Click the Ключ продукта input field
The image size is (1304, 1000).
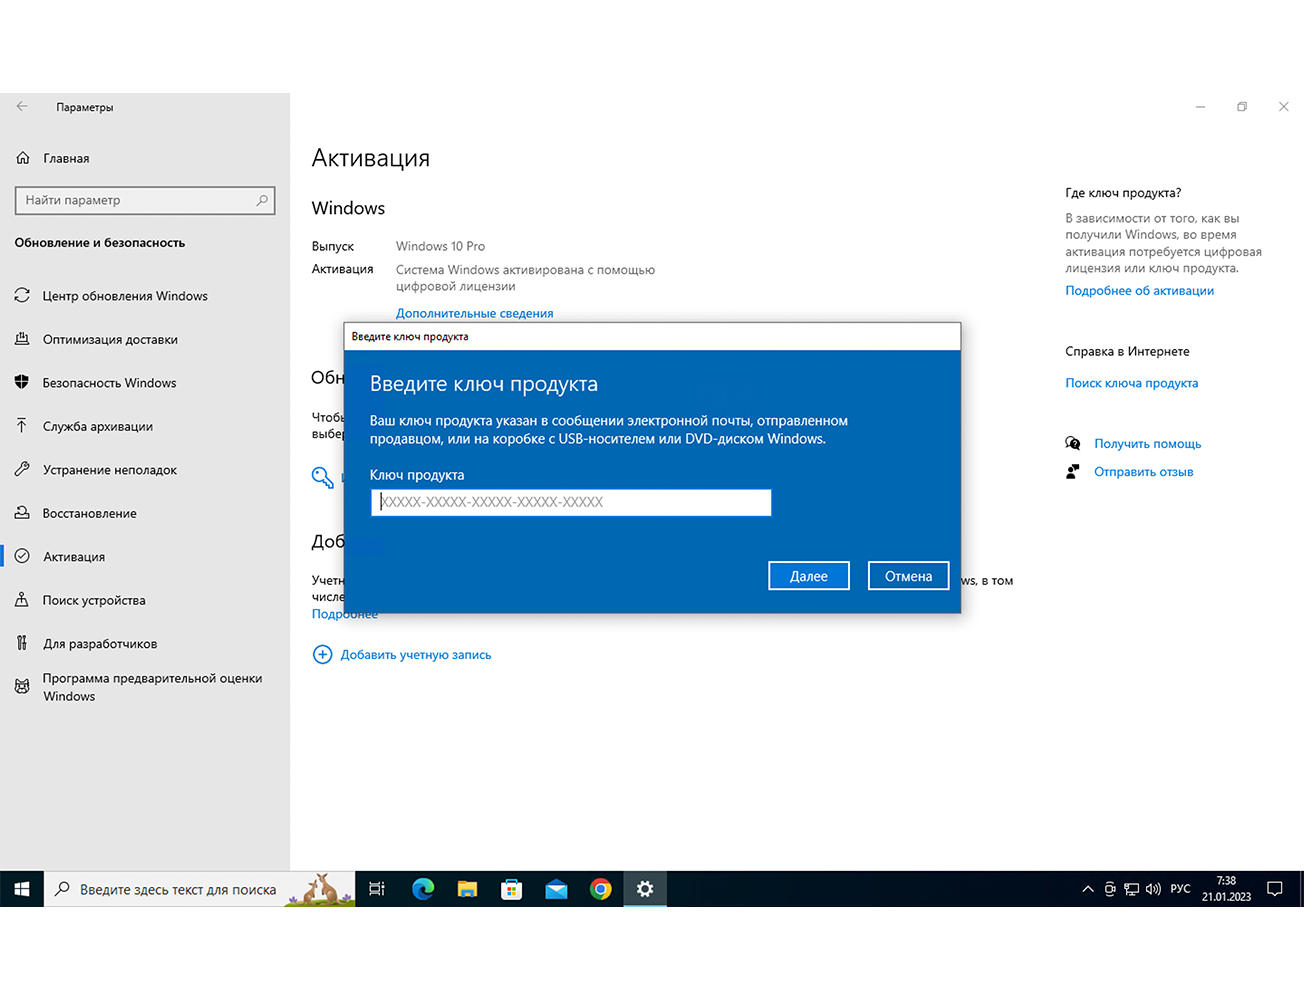pyautogui.click(x=571, y=502)
